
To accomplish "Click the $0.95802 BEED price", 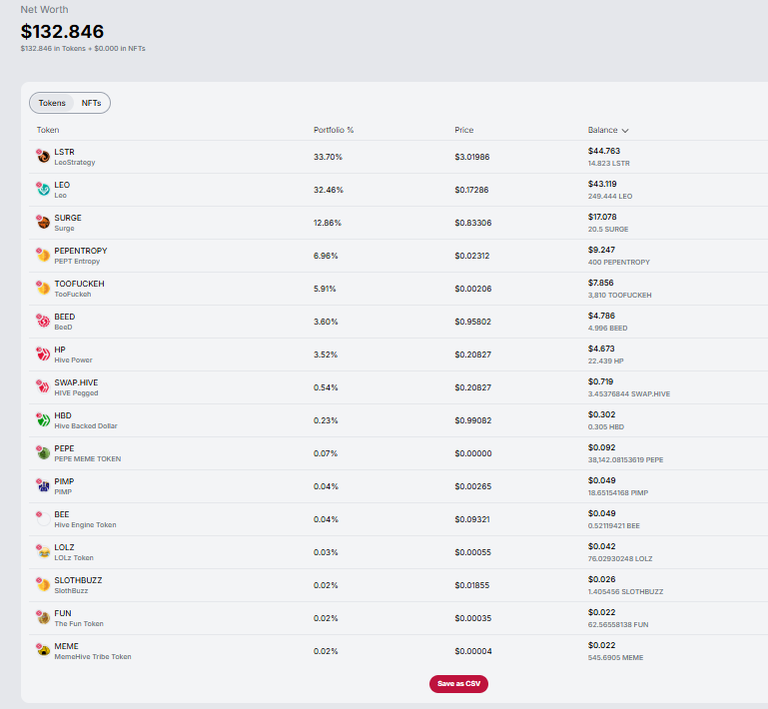I will point(473,321).
